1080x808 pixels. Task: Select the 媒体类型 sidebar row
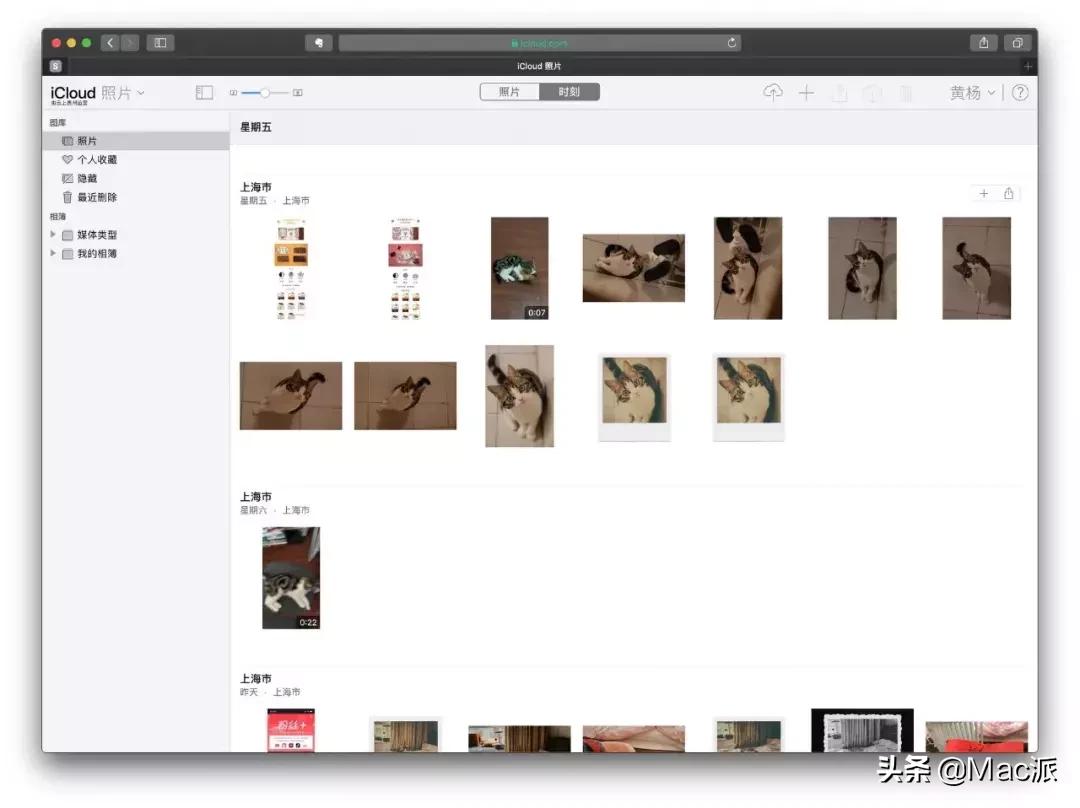pos(136,235)
